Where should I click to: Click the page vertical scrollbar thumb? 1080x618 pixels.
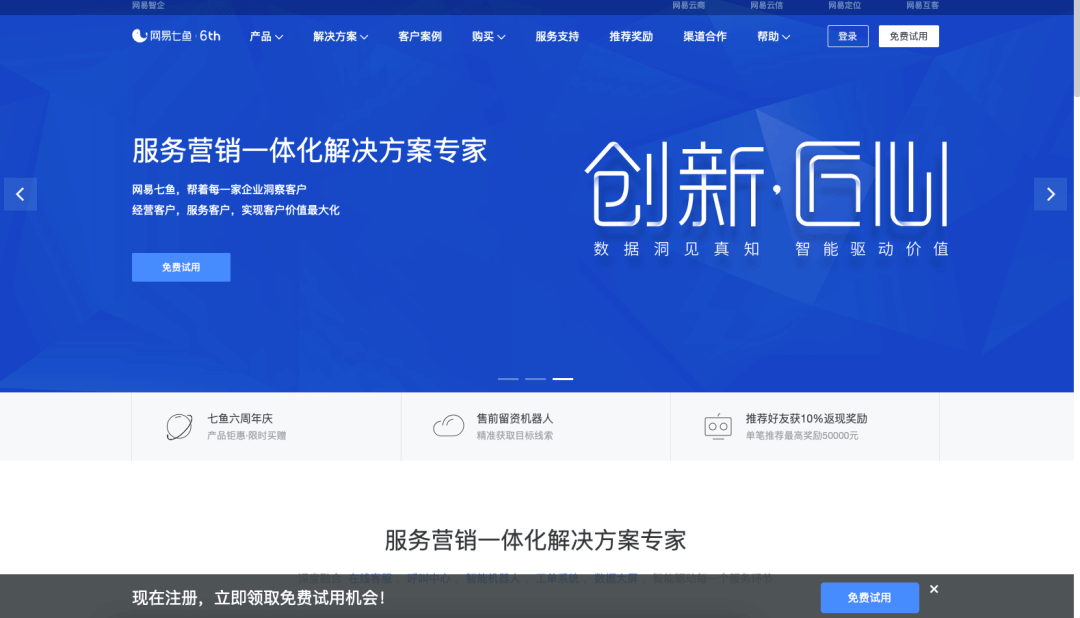point(1077,48)
